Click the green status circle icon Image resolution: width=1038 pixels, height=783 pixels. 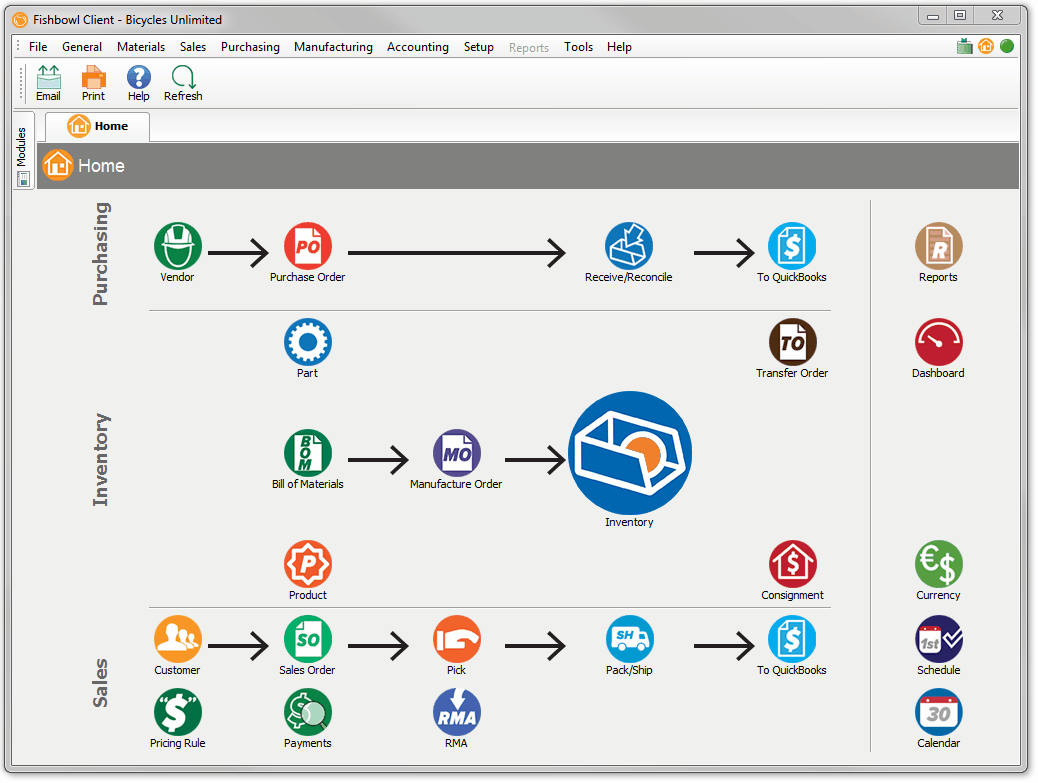click(x=1007, y=46)
